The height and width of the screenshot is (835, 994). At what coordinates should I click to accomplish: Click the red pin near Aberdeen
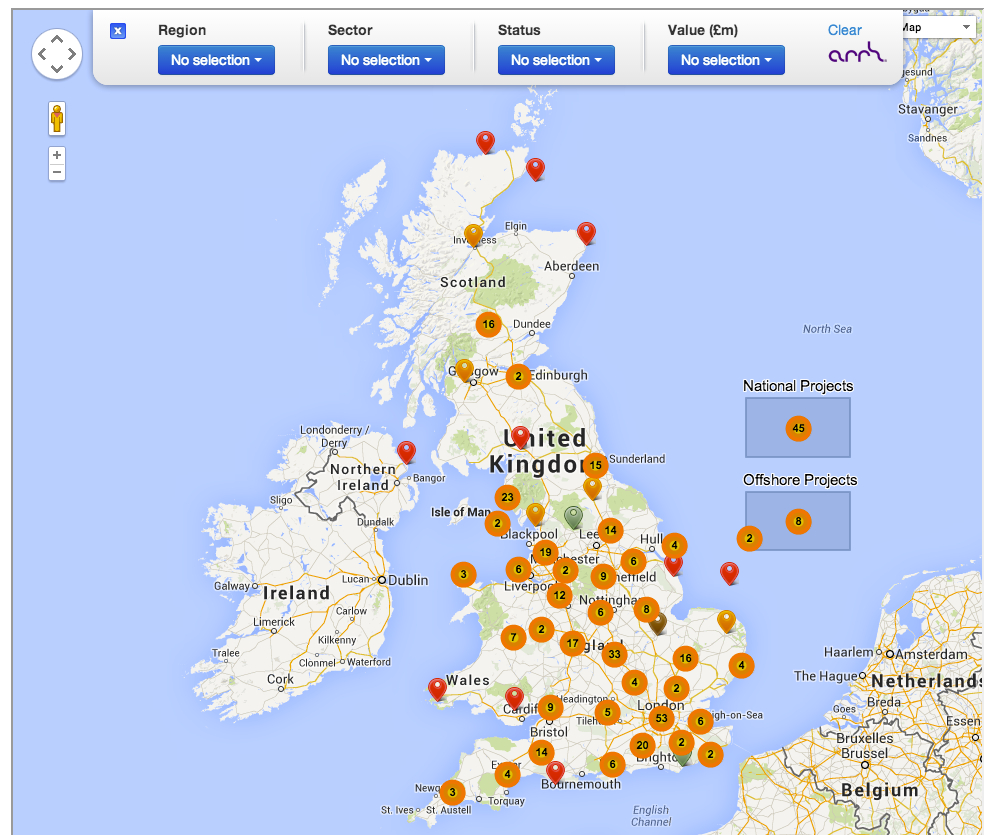click(x=586, y=233)
